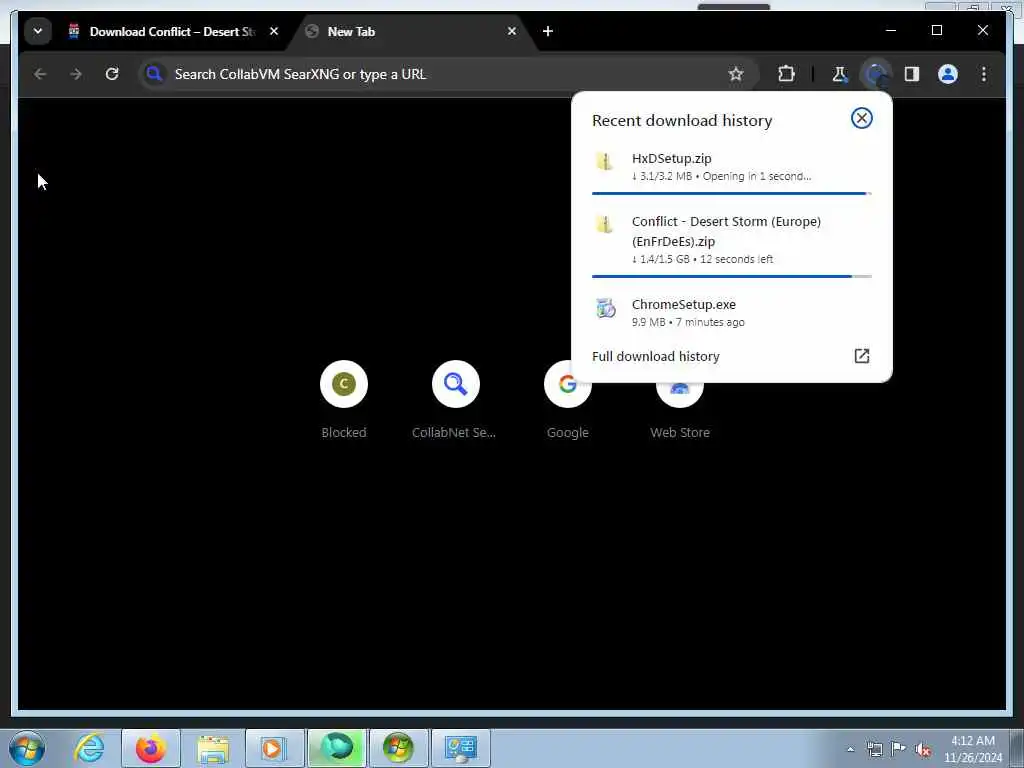The image size is (1024, 768).
Task: Open the Web Store shortcut
Action: pos(679,409)
